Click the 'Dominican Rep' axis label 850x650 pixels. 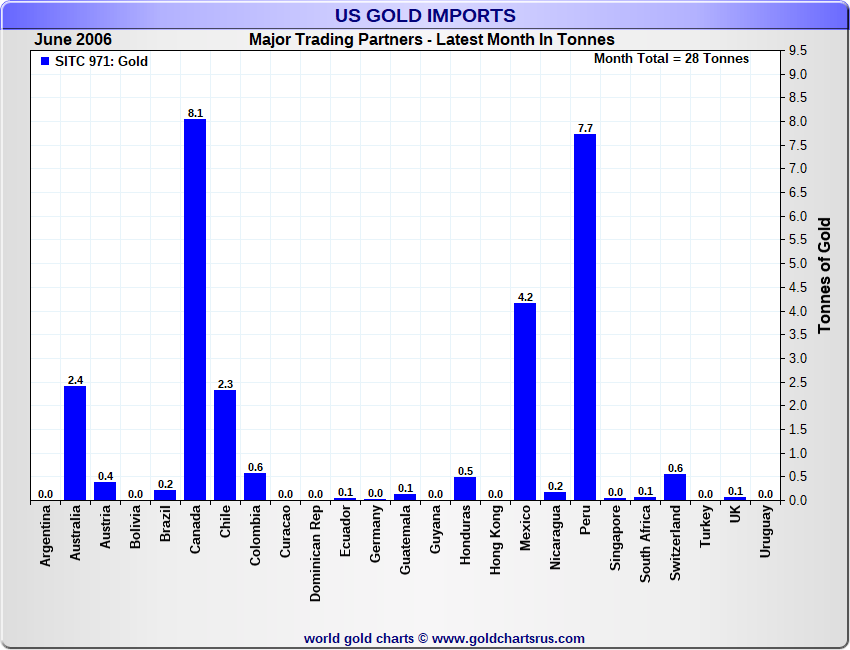coord(315,554)
